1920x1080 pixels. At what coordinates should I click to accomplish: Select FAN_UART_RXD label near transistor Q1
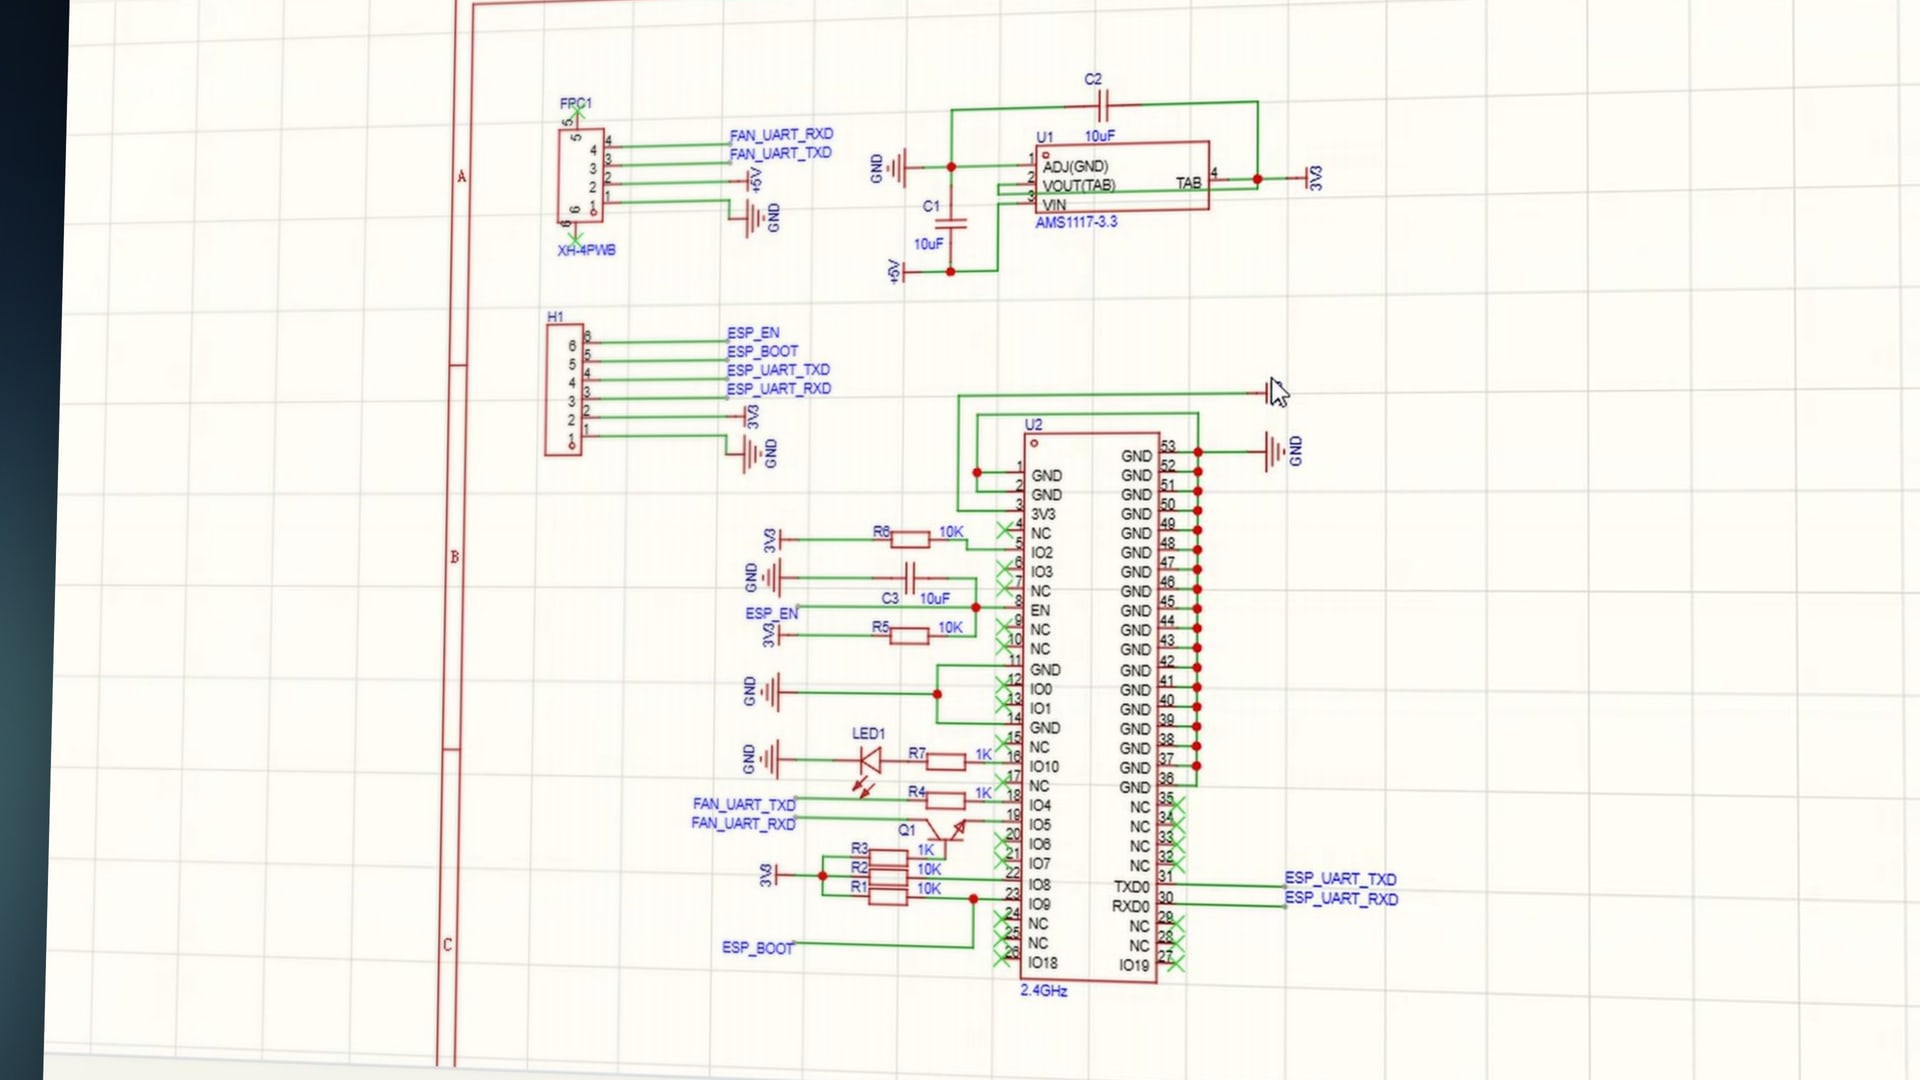[743, 823]
